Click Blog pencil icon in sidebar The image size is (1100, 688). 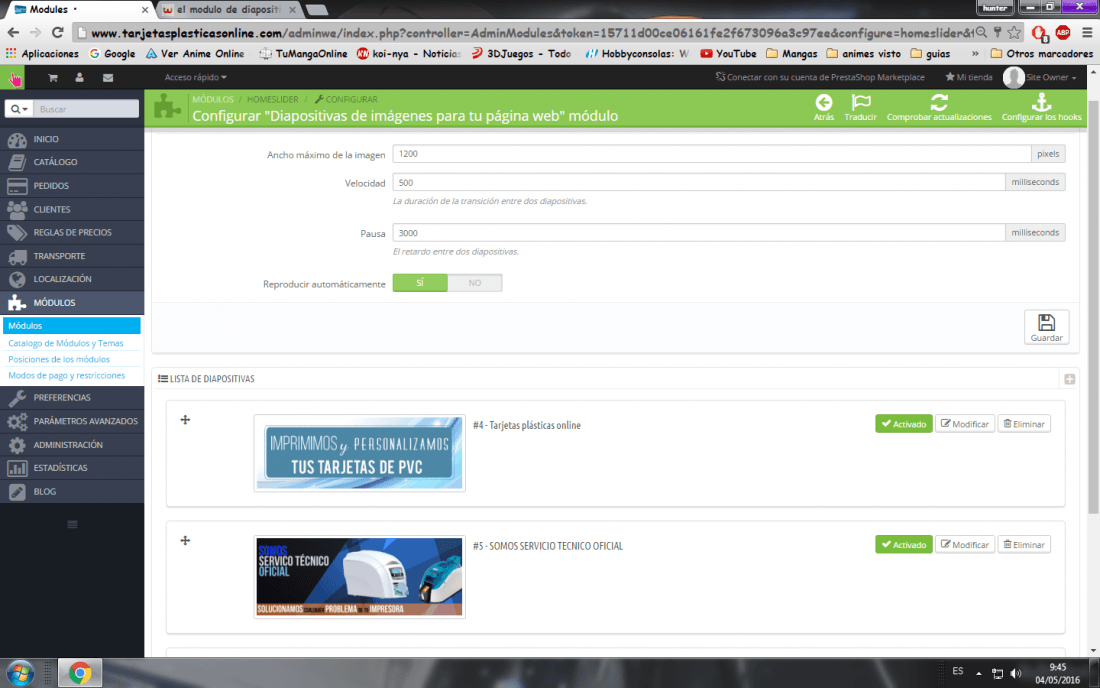tap(17, 492)
